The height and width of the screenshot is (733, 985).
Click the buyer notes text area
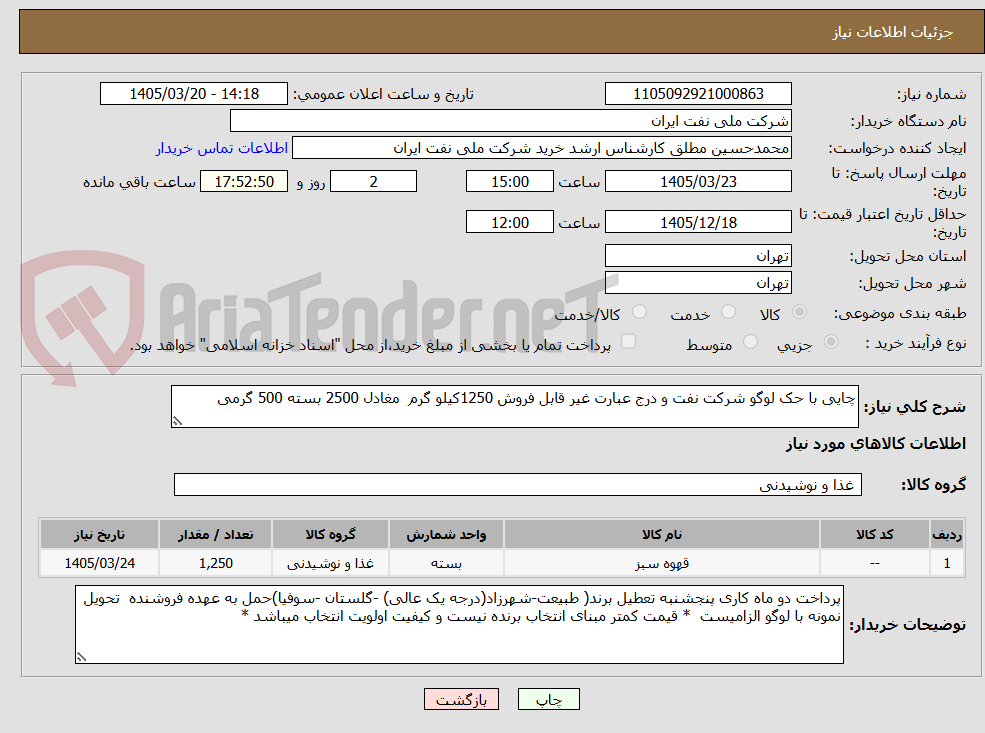(459, 624)
